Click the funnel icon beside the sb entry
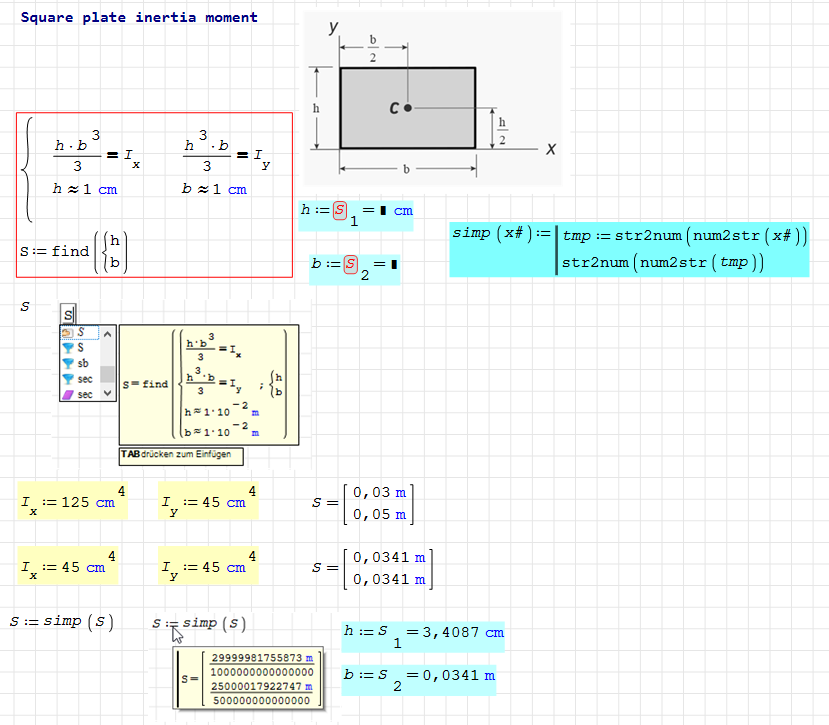Viewport: 829px width, 725px height. pos(68,363)
